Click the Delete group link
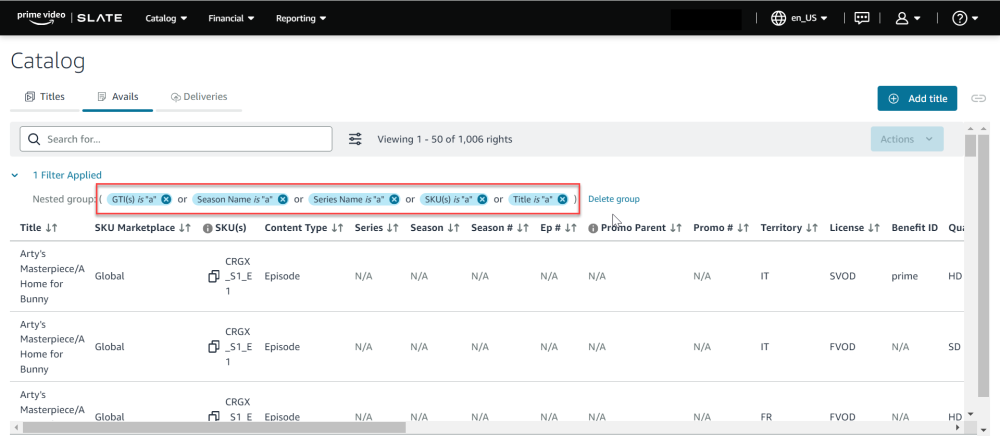 pos(613,199)
